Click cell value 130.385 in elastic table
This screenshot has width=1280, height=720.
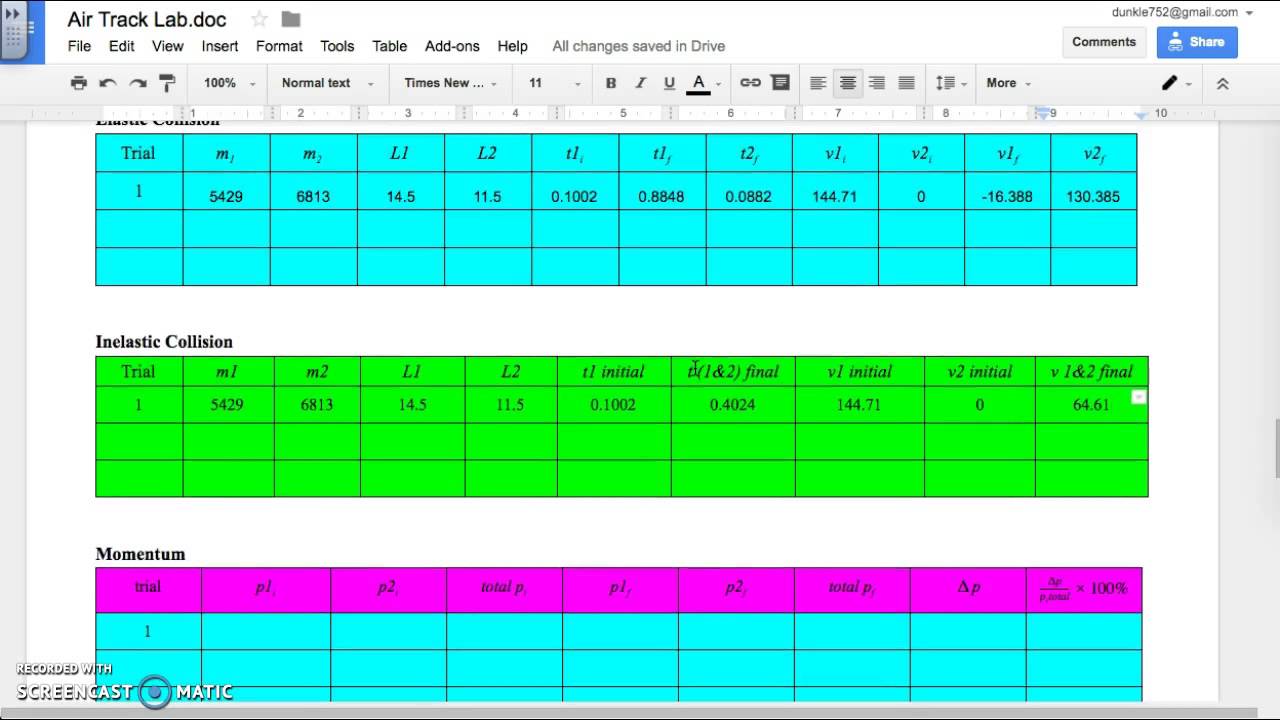pos(1093,197)
